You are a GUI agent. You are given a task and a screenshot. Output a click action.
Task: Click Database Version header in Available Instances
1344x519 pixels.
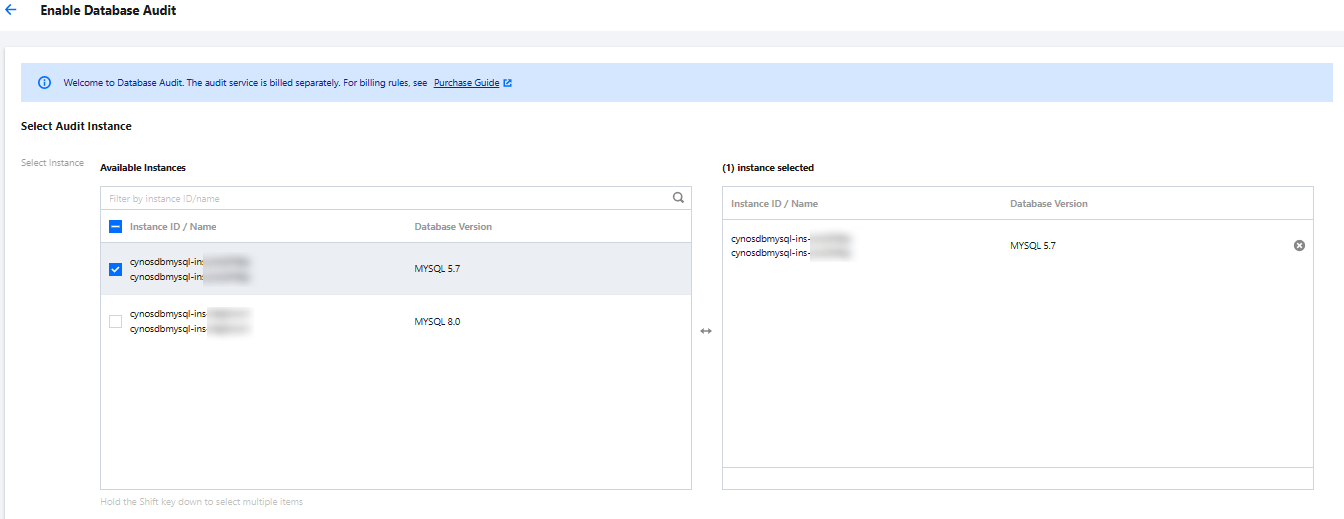point(453,227)
